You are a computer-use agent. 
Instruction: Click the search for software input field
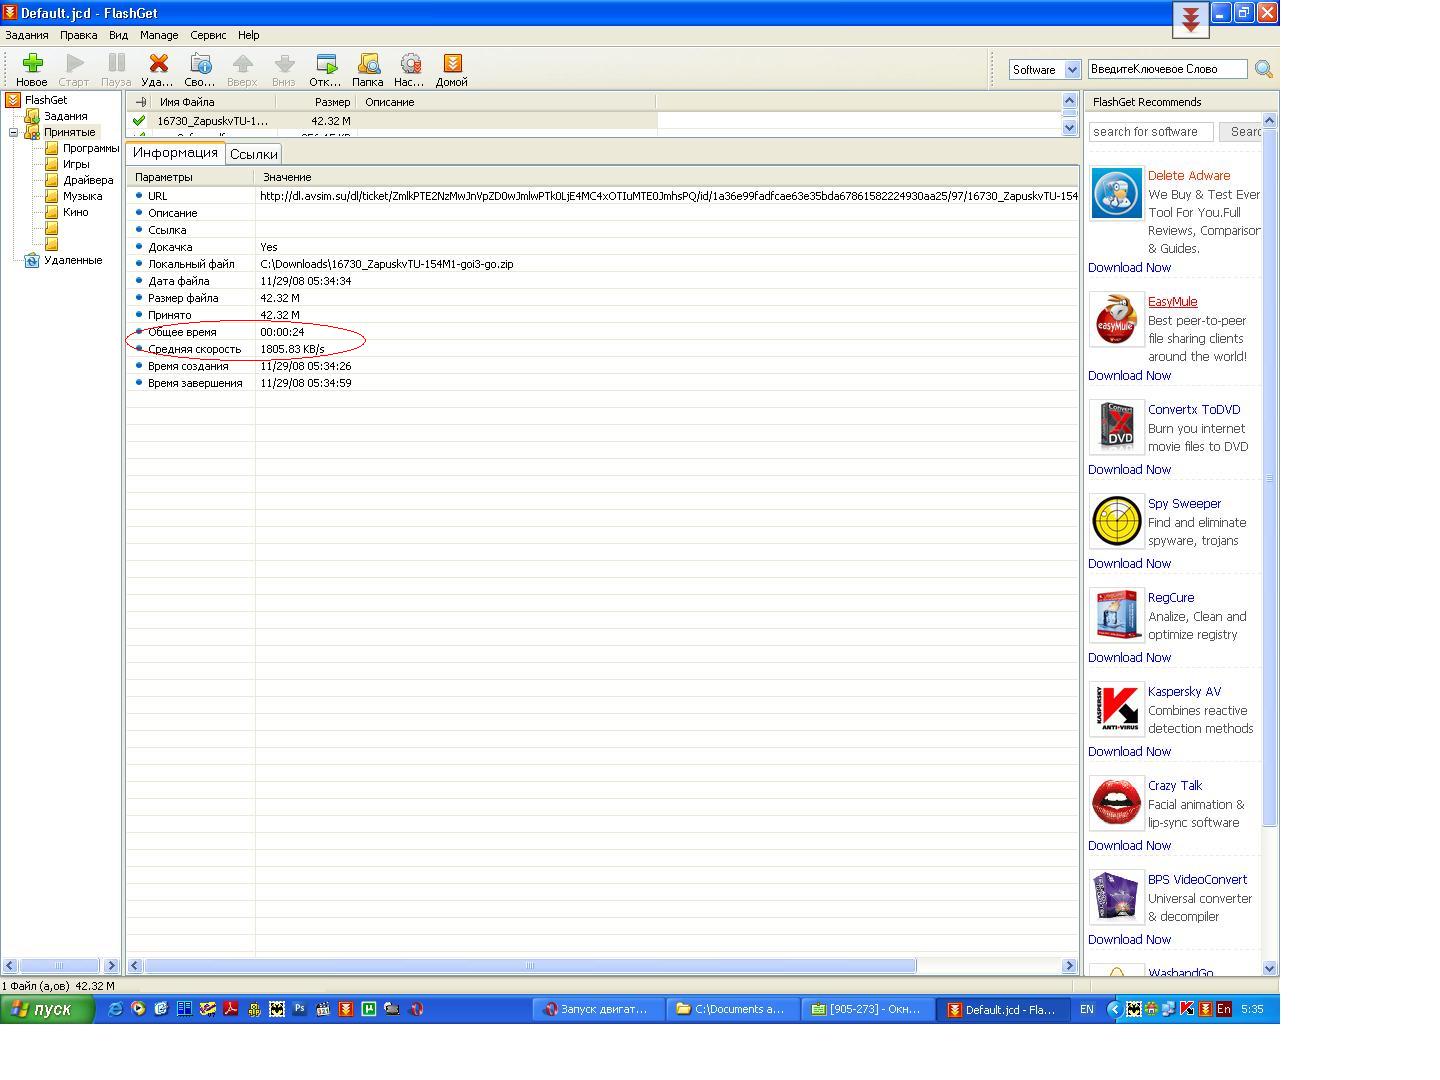(1151, 132)
